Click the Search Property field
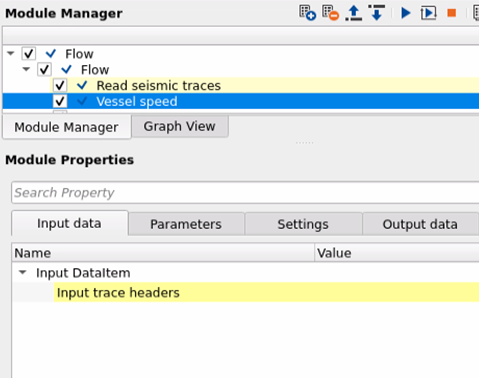479x378 pixels. pyautogui.click(x=245, y=193)
